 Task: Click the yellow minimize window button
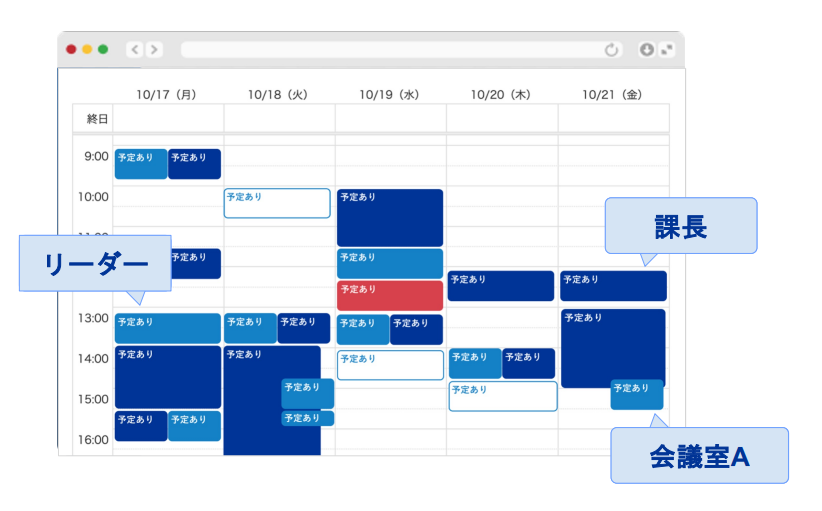point(87,49)
